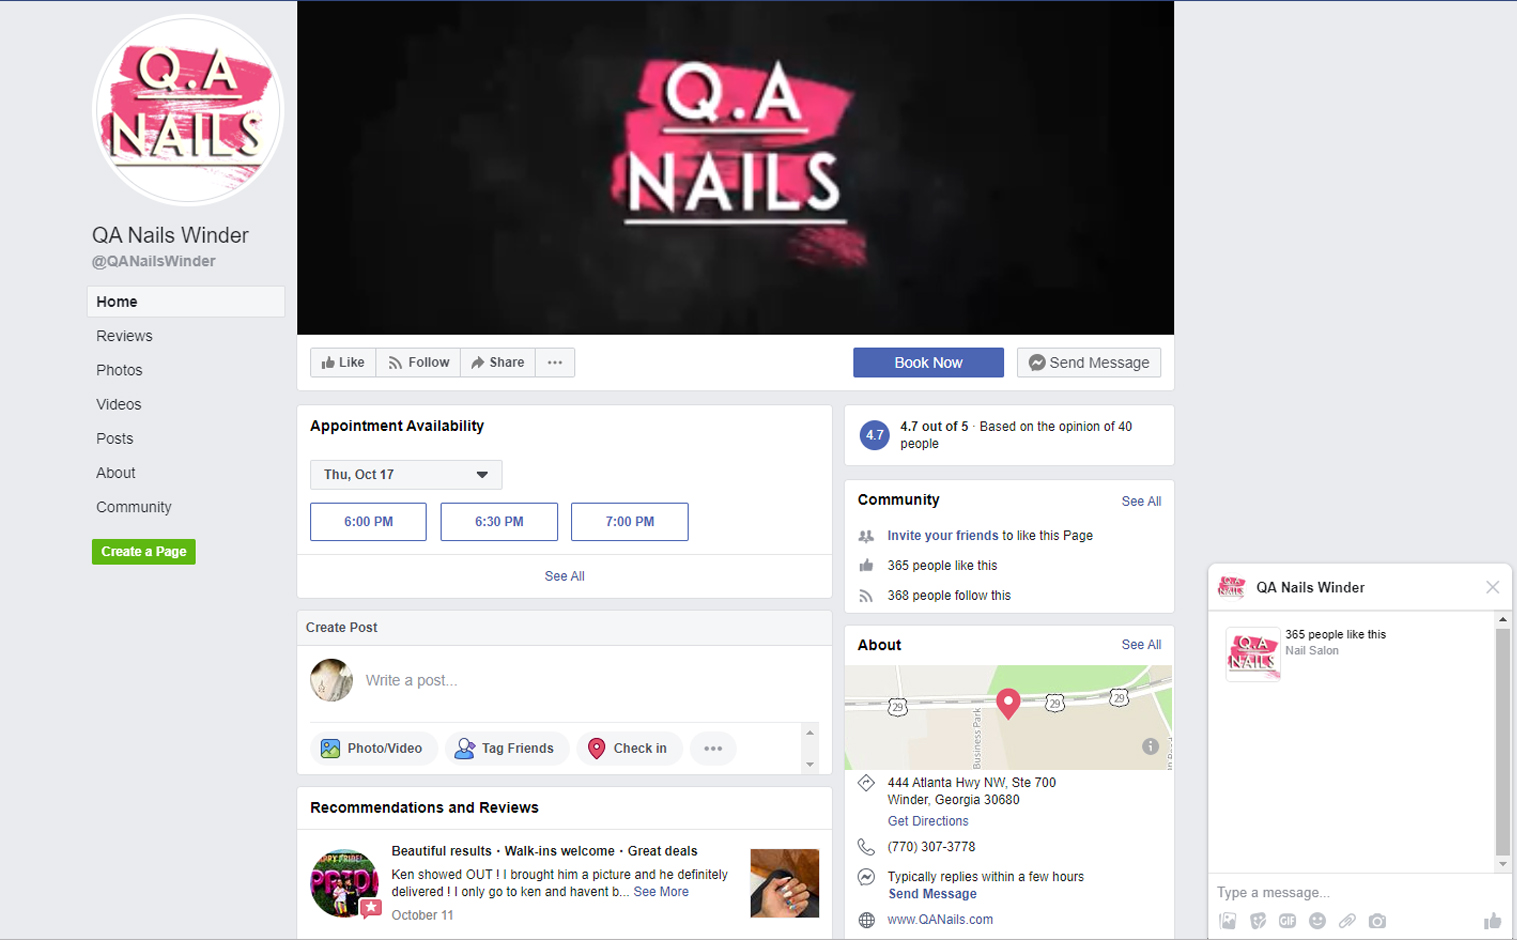Click See More on the review
Screen dimensions: 1517x940
(661, 892)
